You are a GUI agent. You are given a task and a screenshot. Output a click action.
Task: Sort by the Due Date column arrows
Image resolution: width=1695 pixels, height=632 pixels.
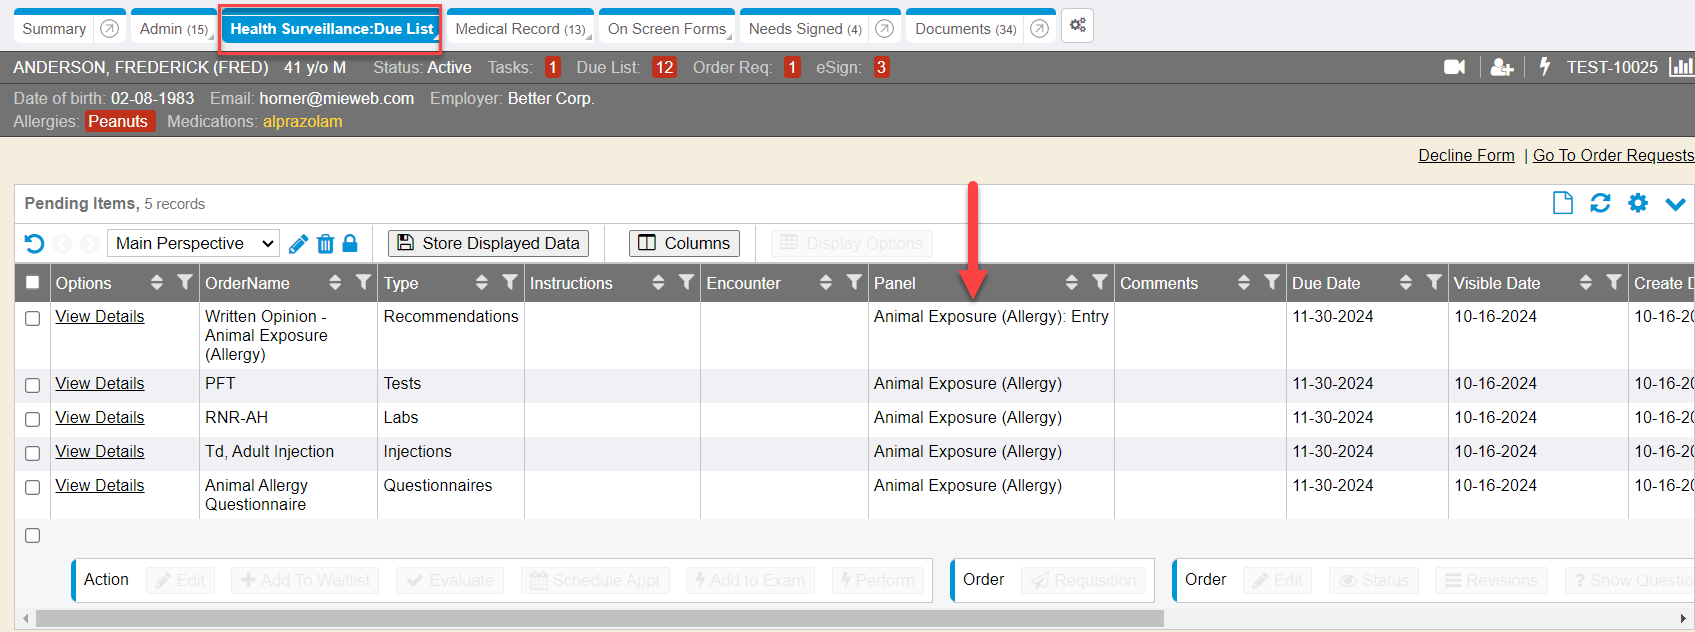click(1405, 283)
